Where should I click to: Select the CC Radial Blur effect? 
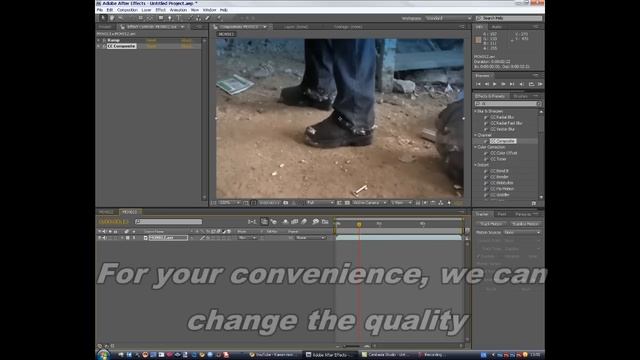502,117
